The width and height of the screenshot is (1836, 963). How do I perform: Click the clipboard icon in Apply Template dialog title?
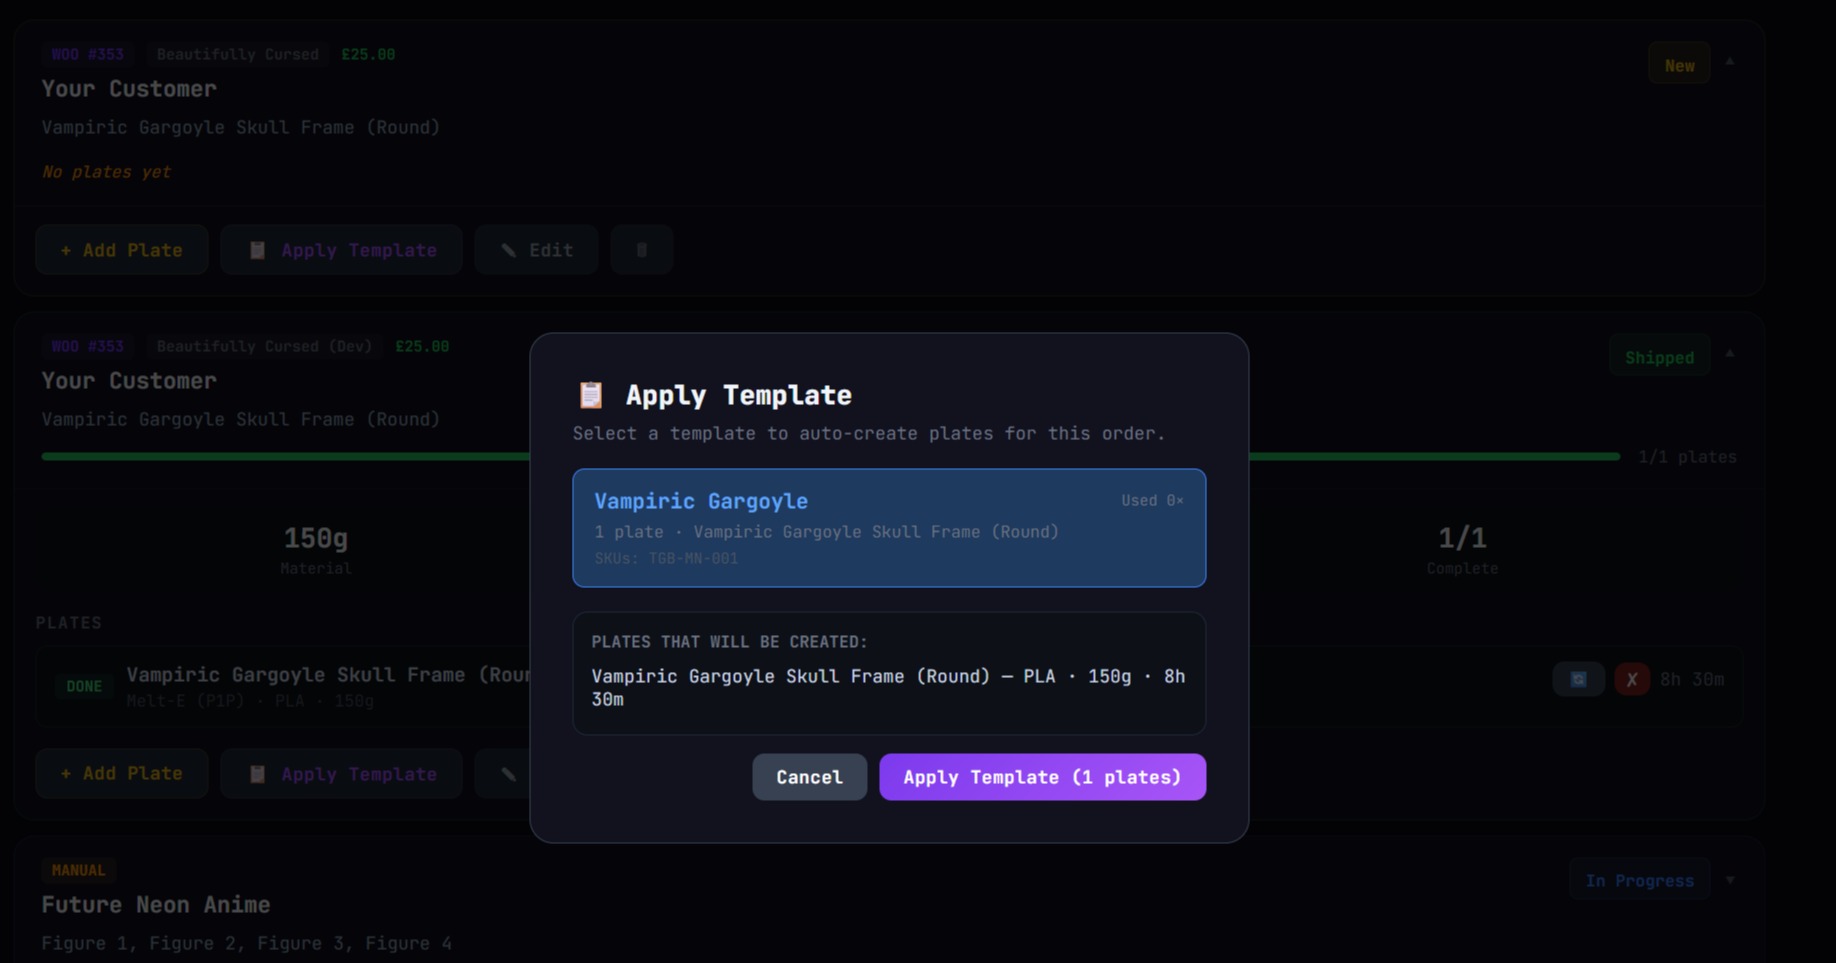coord(591,395)
